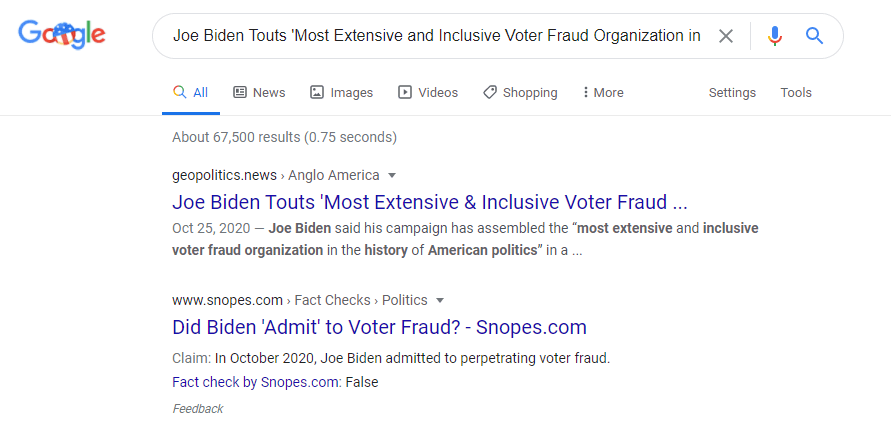Expand the snopes.com result dropdown arrow
The width and height of the screenshot is (891, 423).
(439, 301)
